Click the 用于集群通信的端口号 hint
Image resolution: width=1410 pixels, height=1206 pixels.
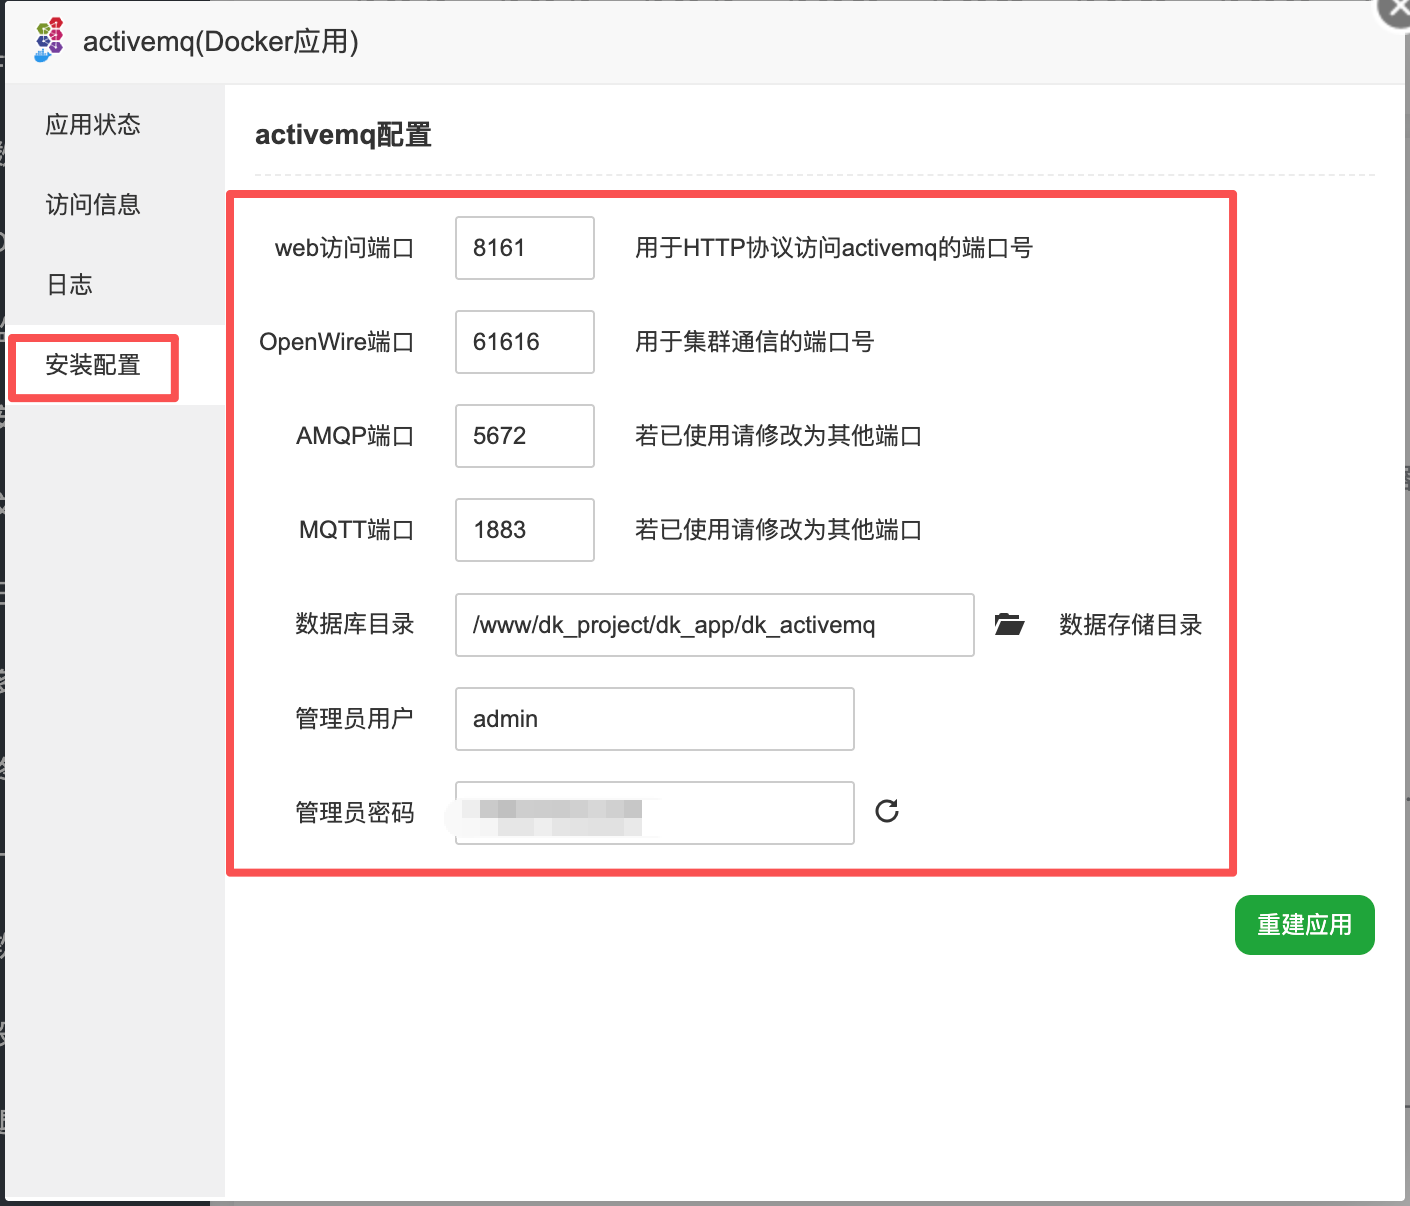pyautogui.click(x=755, y=342)
